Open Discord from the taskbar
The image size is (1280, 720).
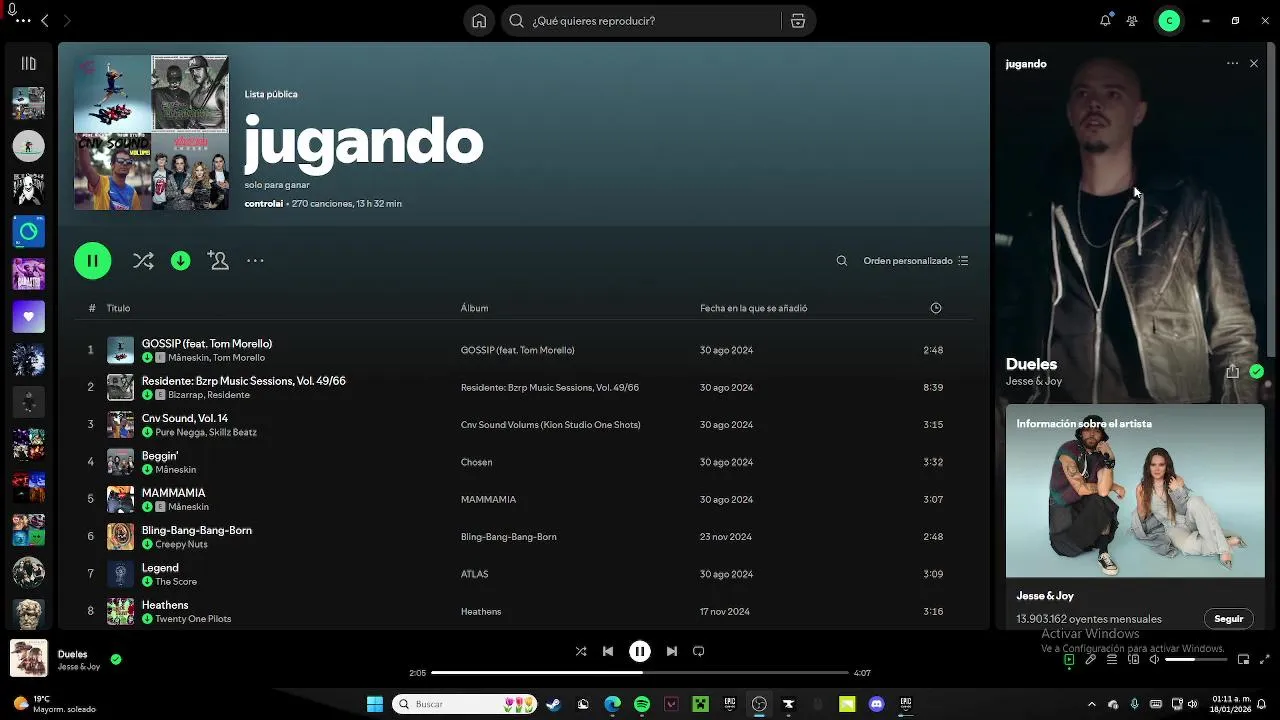(x=877, y=704)
